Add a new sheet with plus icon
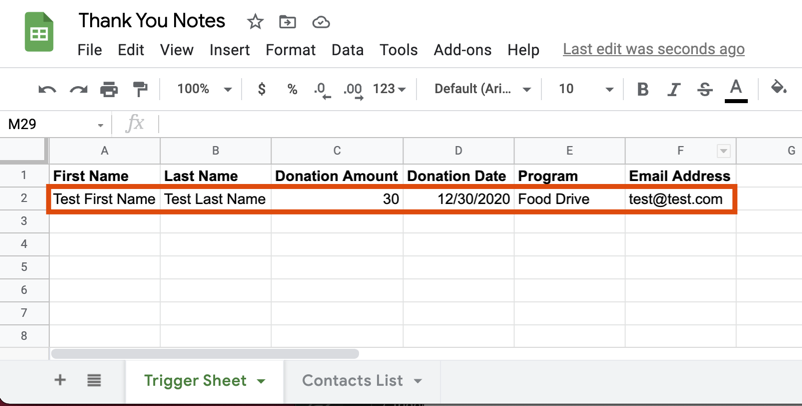This screenshot has width=802, height=406. click(60, 380)
